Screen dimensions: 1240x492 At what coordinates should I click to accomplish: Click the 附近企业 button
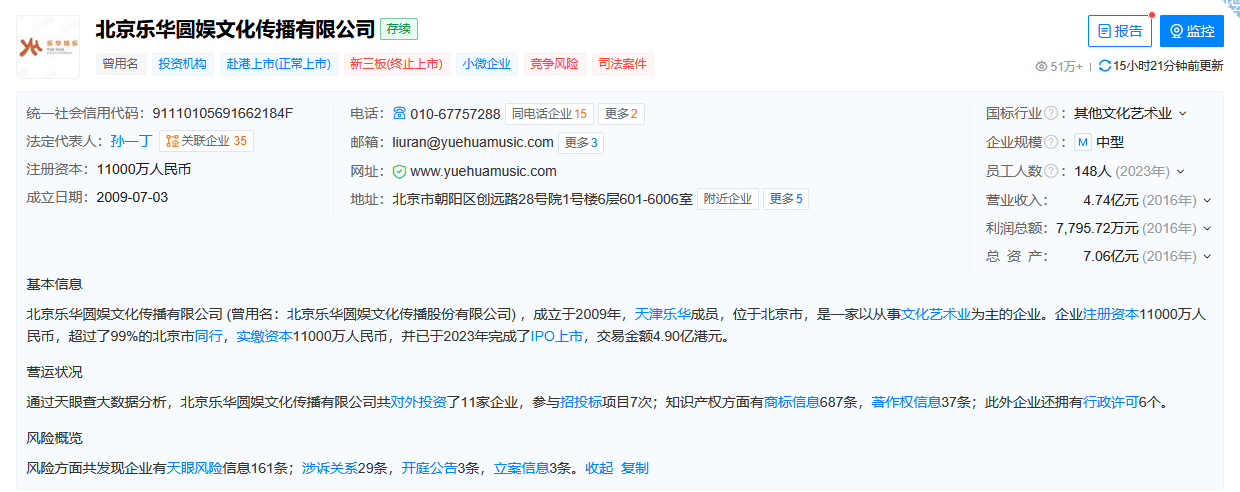[728, 199]
